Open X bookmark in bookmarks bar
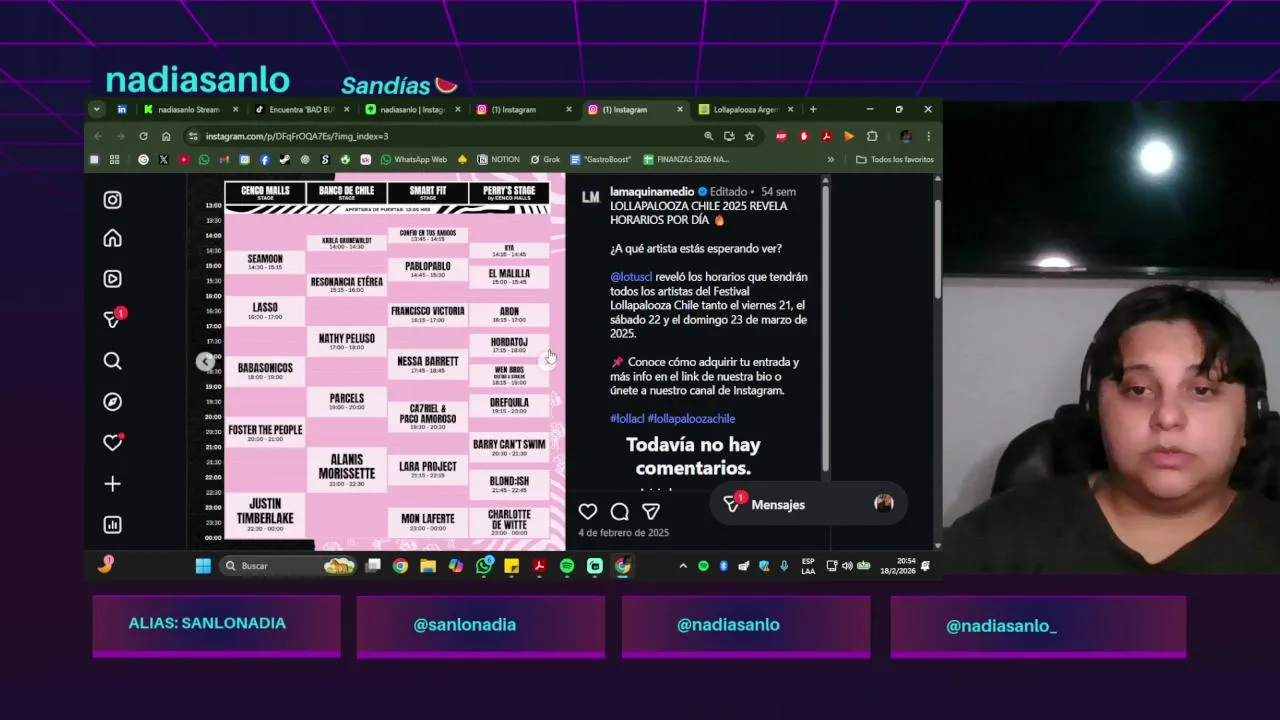Viewport: 1280px width, 720px height. (x=163, y=159)
